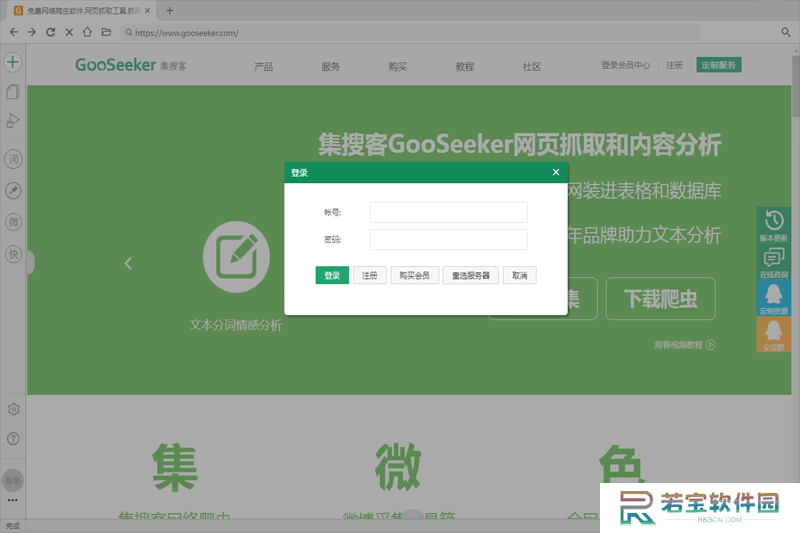Open the 产品 menu

pyautogui.click(x=264, y=67)
